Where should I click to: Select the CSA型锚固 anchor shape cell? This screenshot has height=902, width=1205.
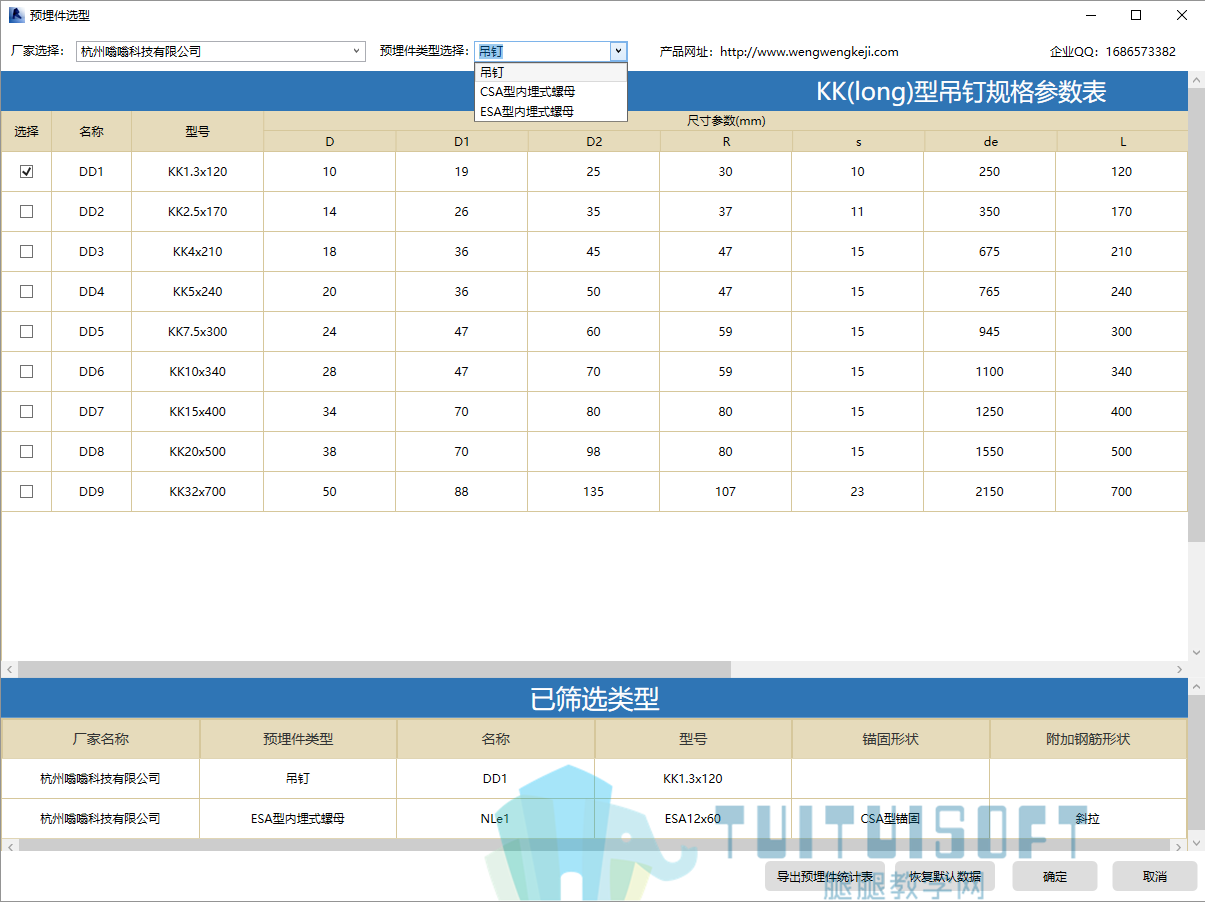891,818
